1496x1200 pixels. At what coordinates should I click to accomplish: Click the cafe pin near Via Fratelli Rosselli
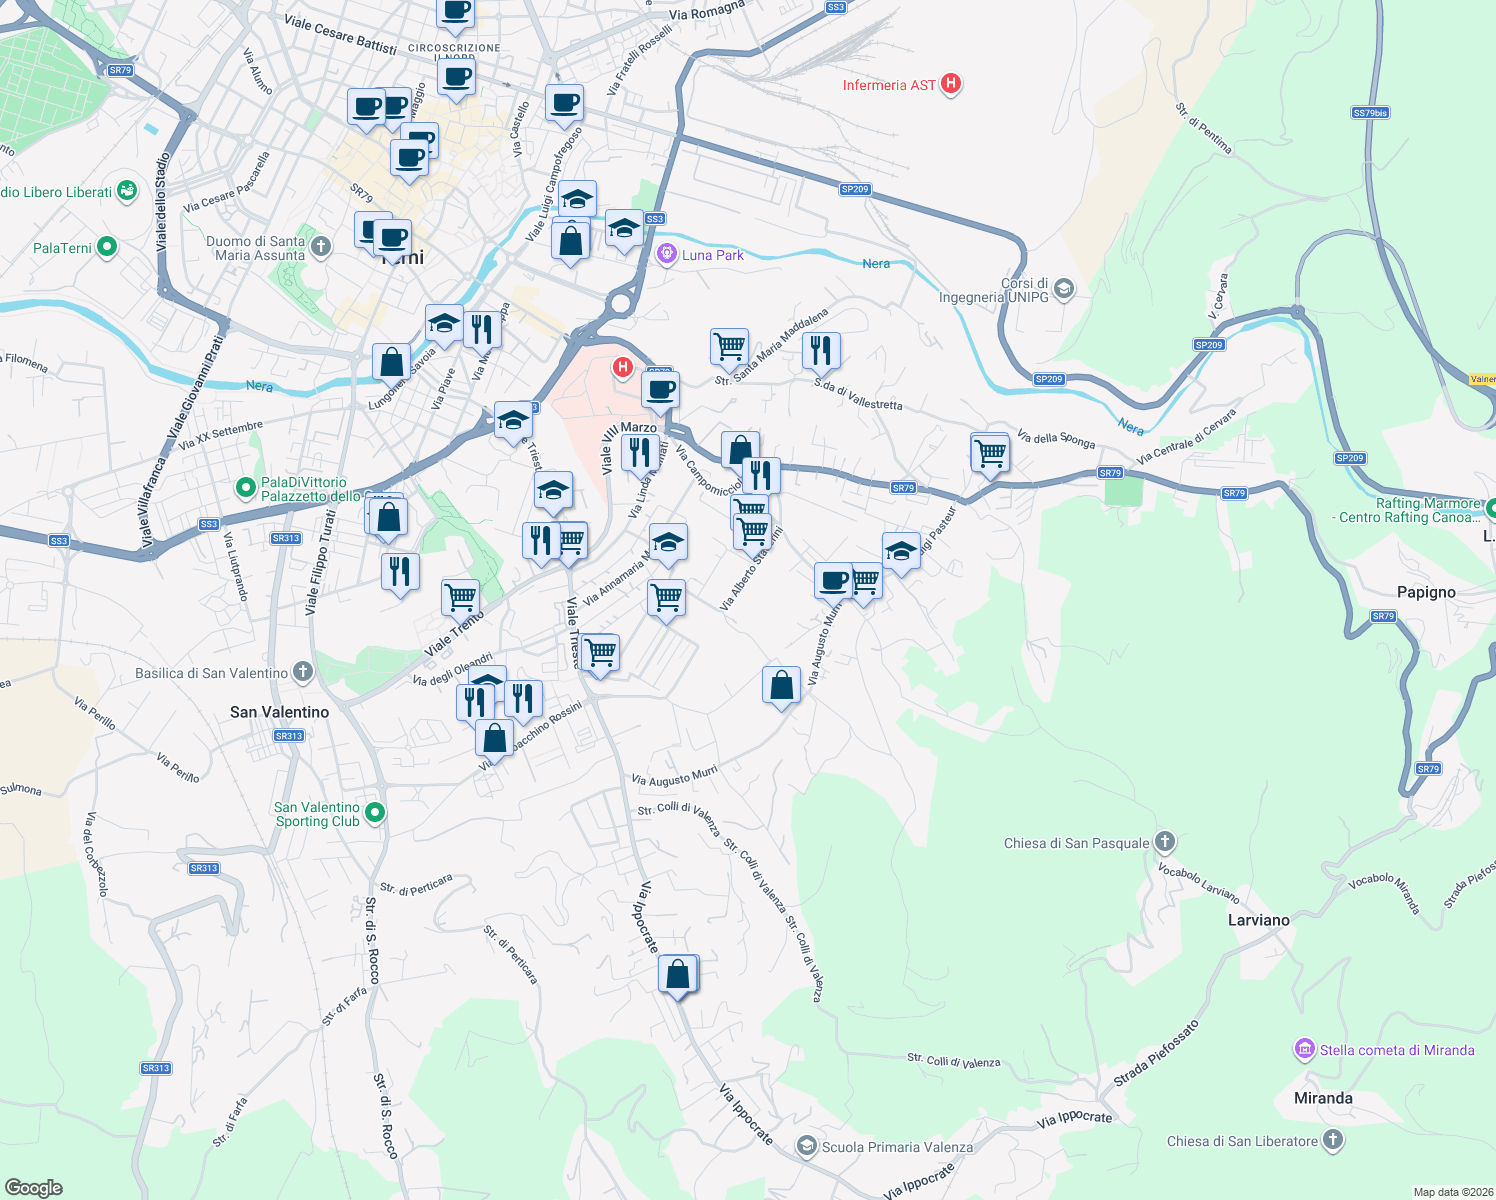click(564, 106)
